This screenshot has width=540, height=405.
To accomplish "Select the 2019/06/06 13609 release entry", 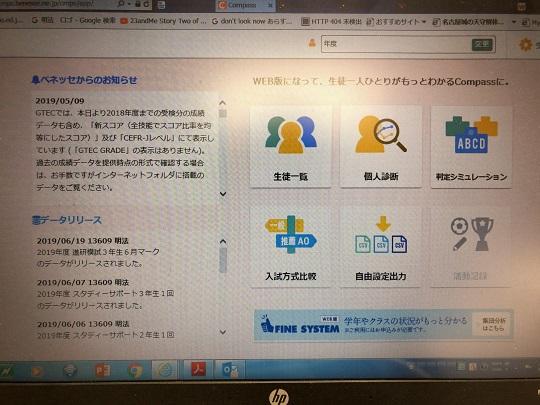I will coord(83,324).
